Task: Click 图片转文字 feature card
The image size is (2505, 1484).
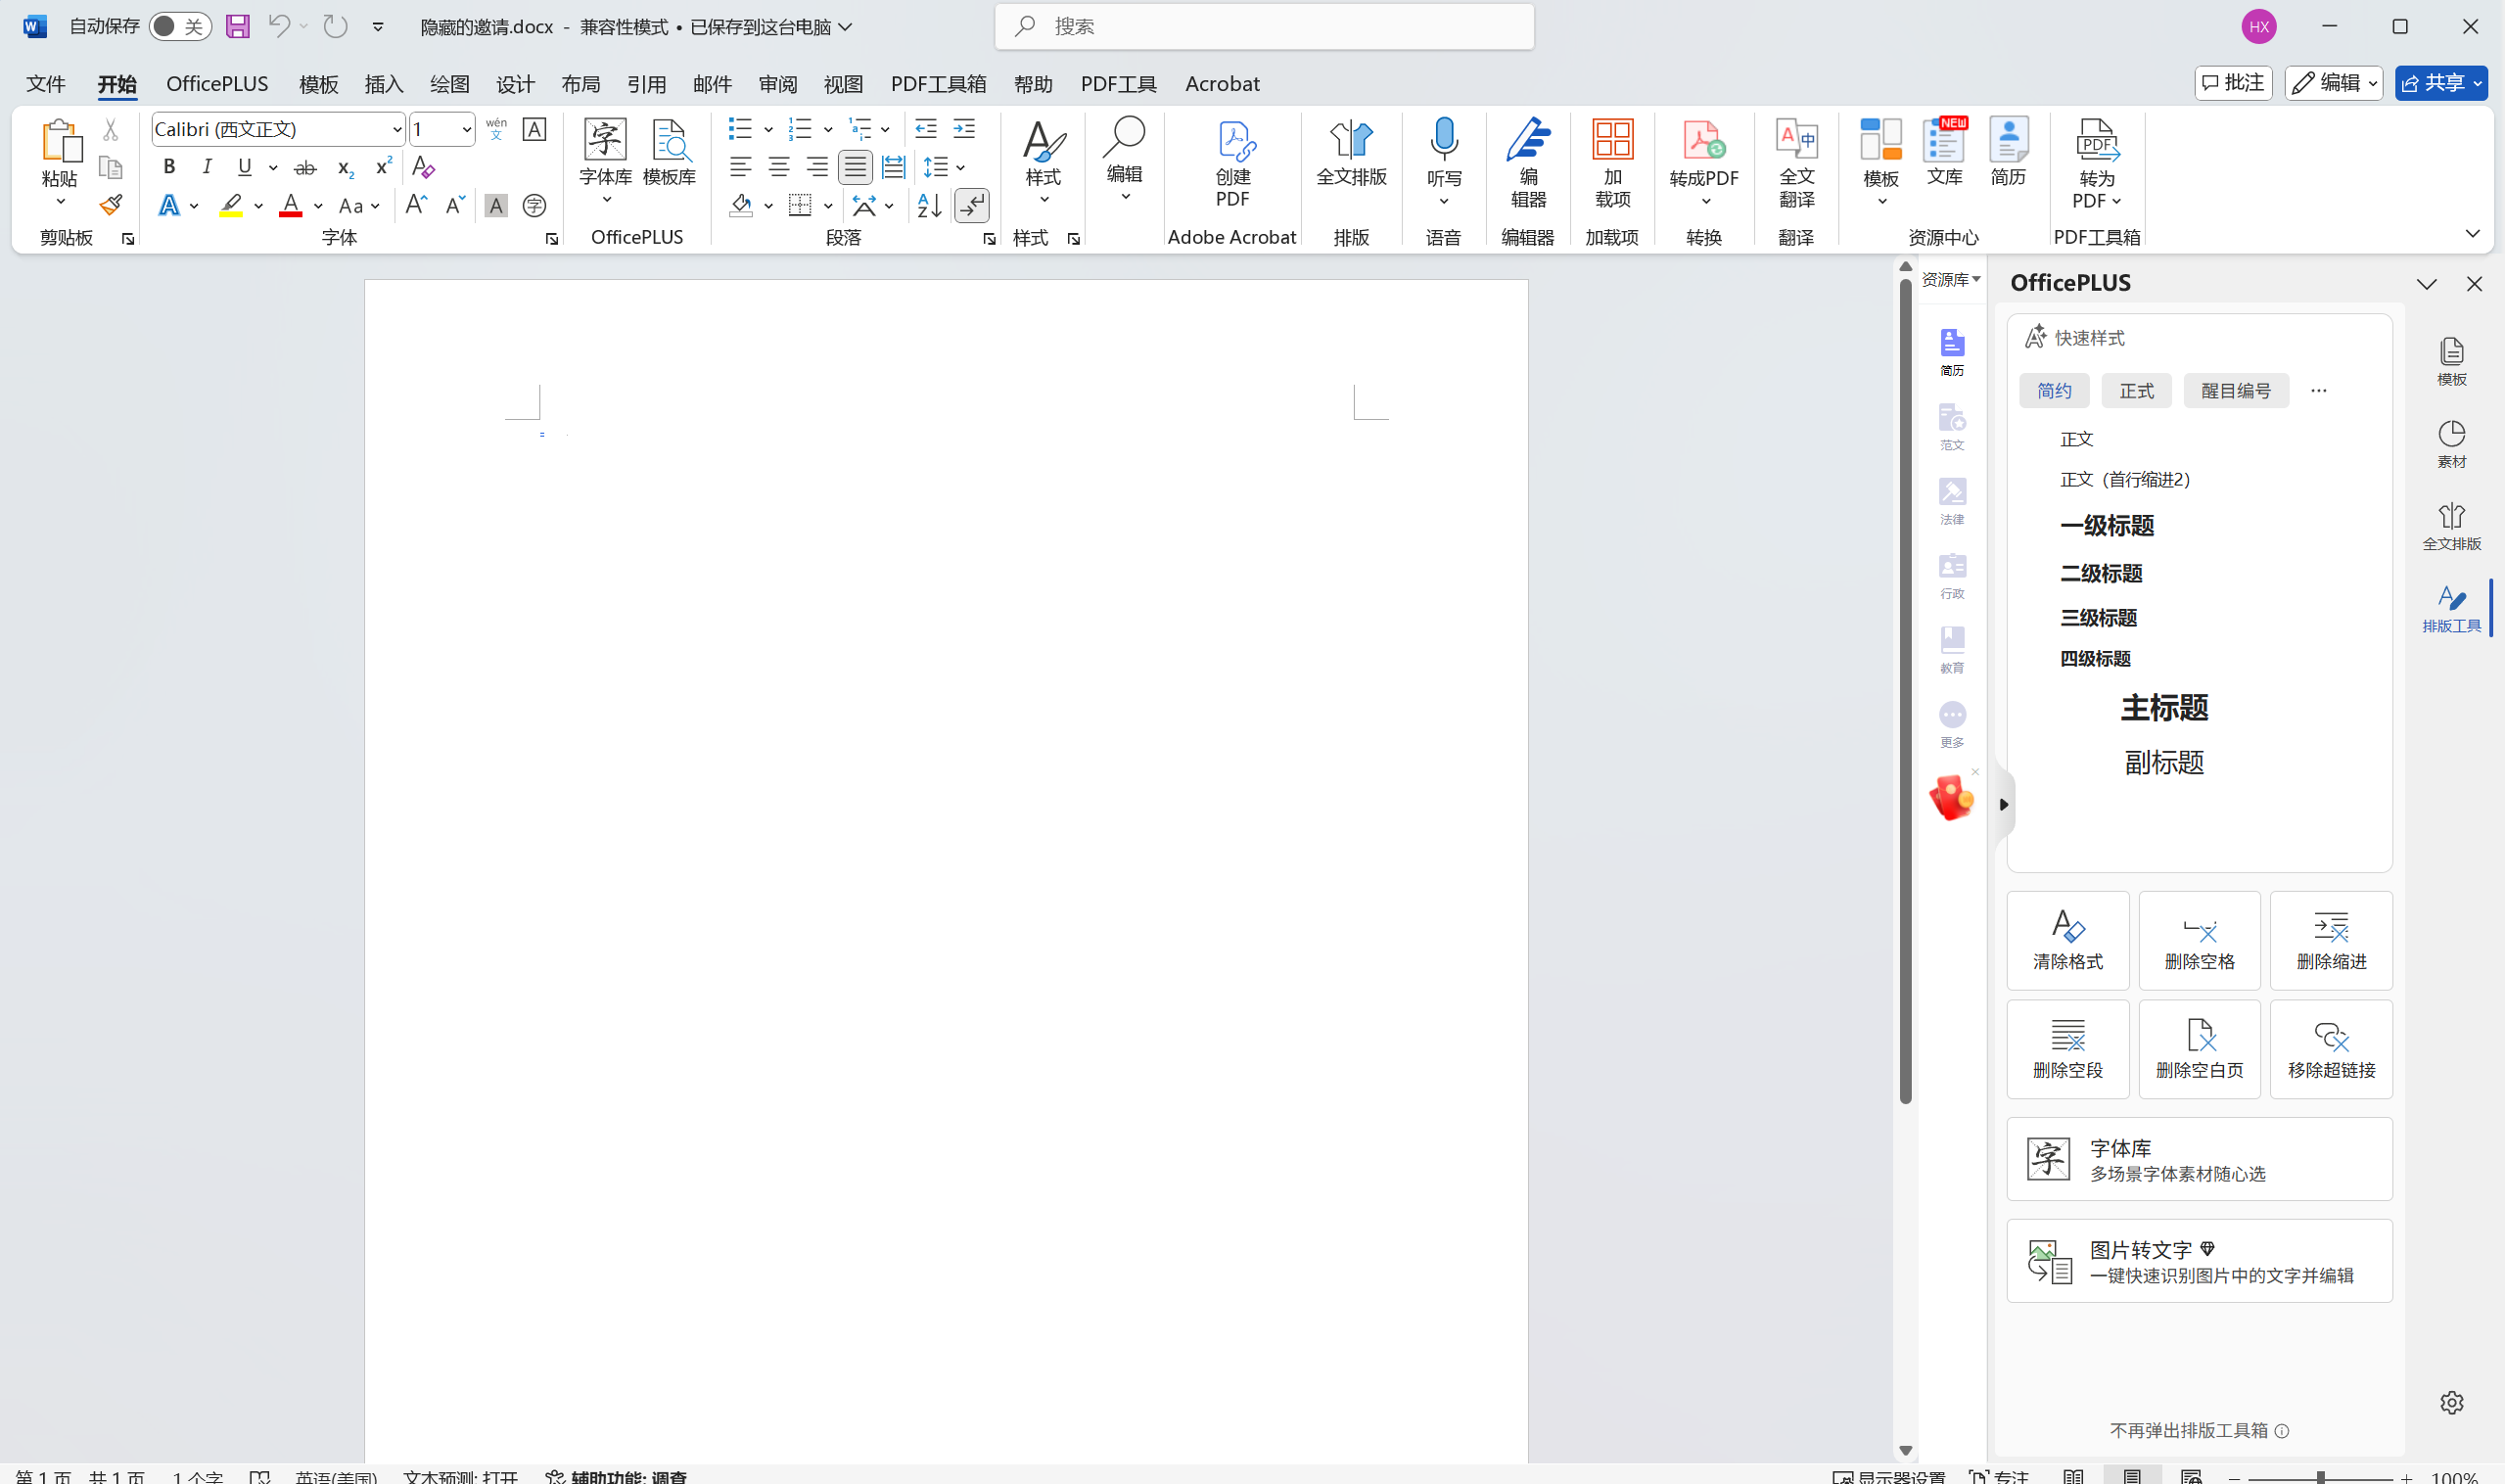Action: click(x=2199, y=1260)
